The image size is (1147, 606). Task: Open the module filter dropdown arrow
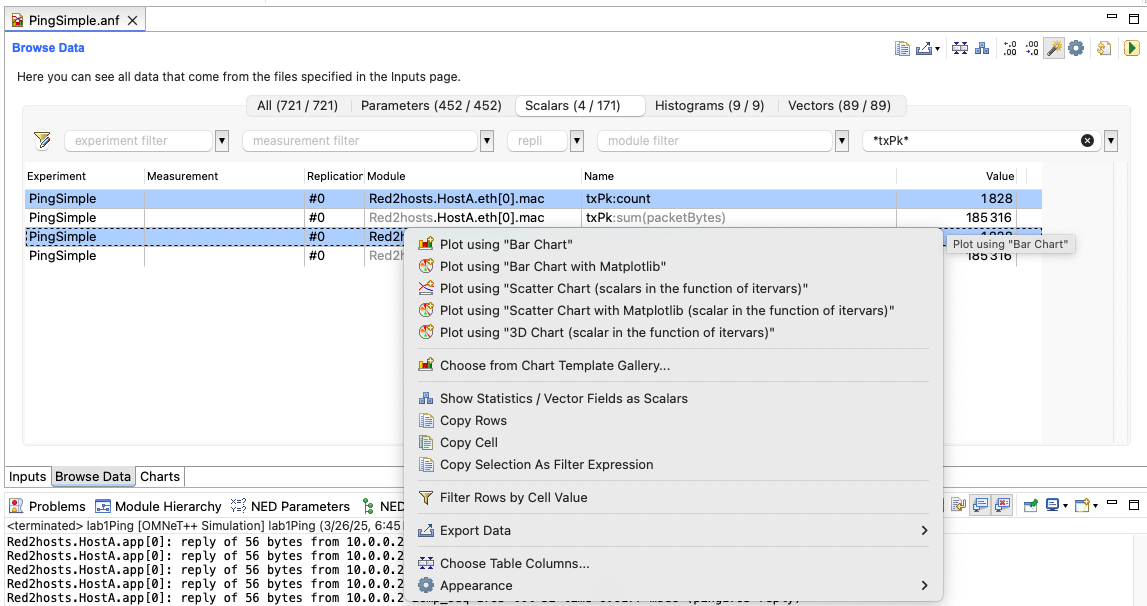point(842,141)
